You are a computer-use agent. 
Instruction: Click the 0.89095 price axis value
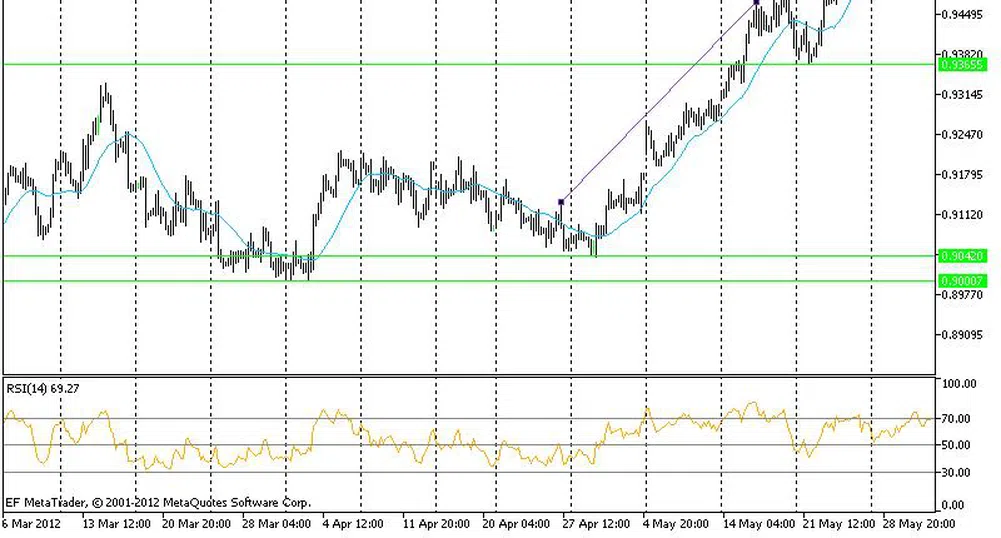960,335
